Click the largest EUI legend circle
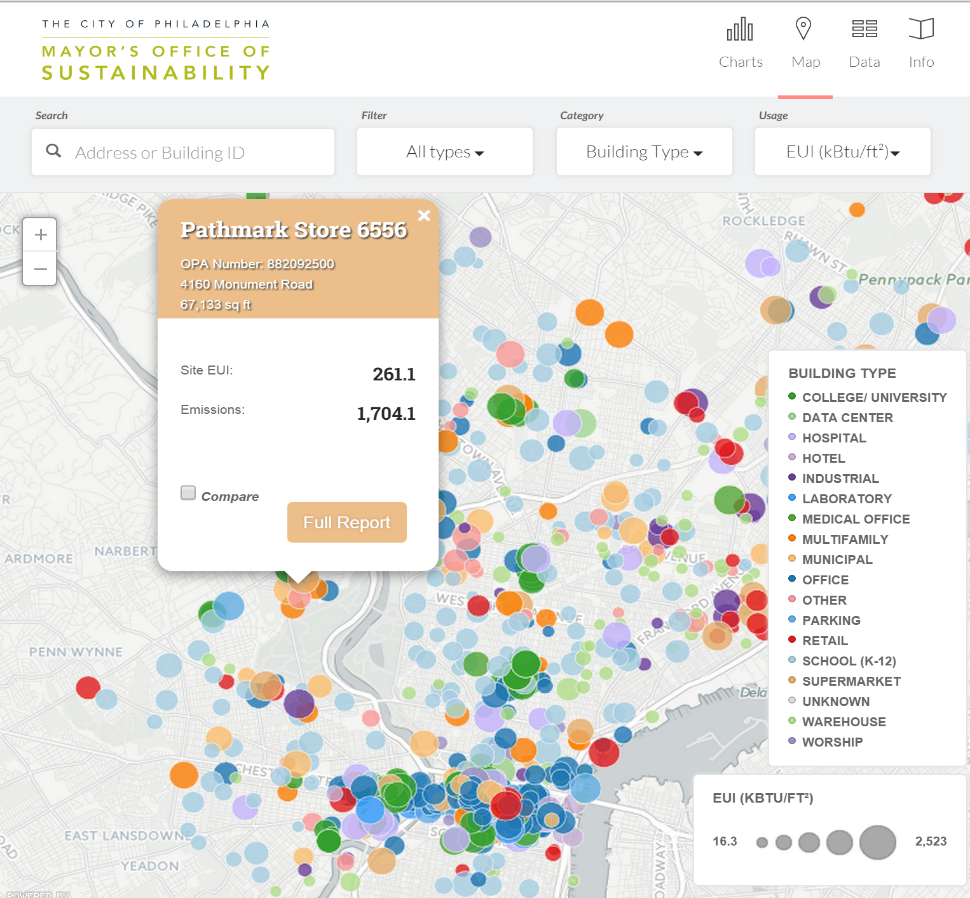Viewport: 970px width, 898px height. point(877,842)
